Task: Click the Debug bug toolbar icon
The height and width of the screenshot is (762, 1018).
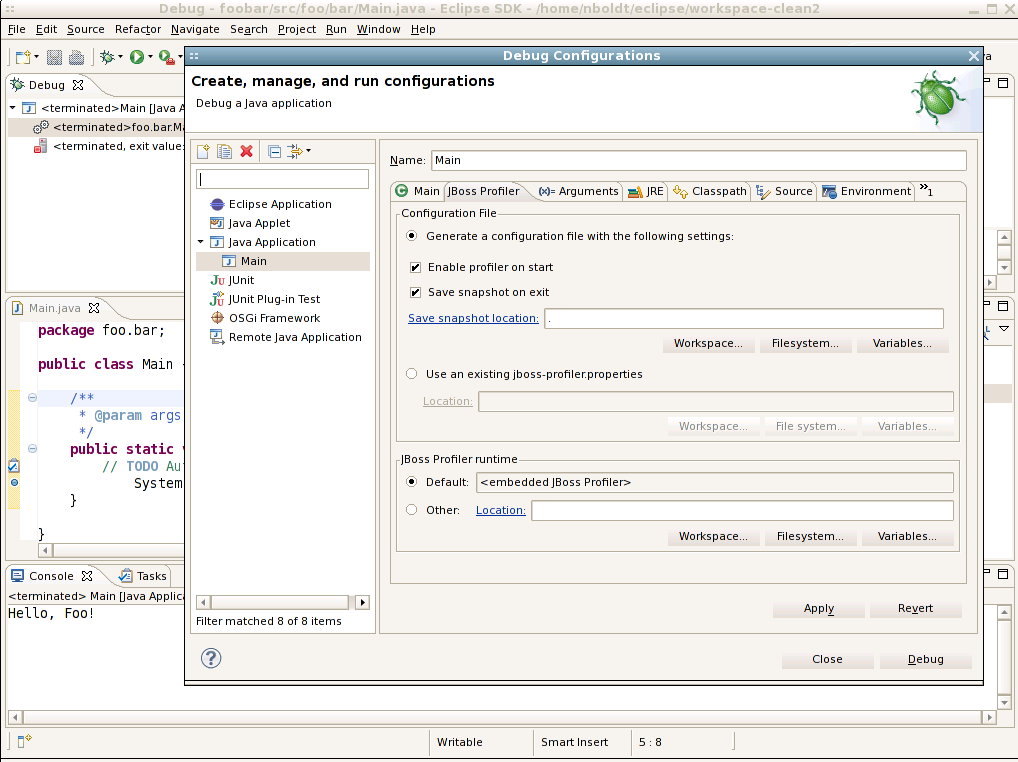Action: (107, 57)
